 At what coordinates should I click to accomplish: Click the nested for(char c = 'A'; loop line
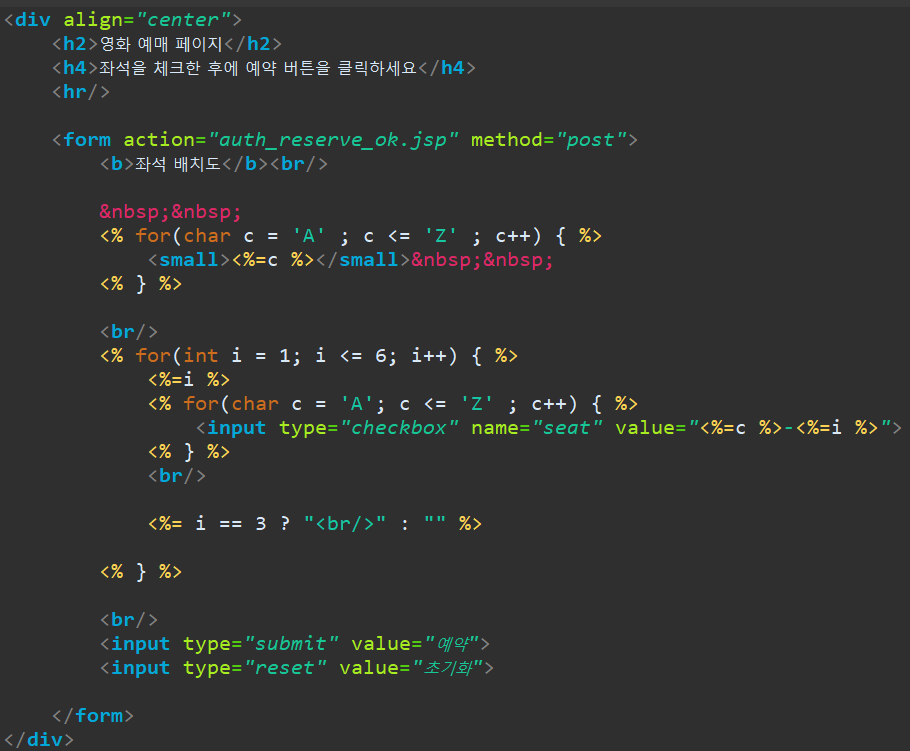pos(393,404)
